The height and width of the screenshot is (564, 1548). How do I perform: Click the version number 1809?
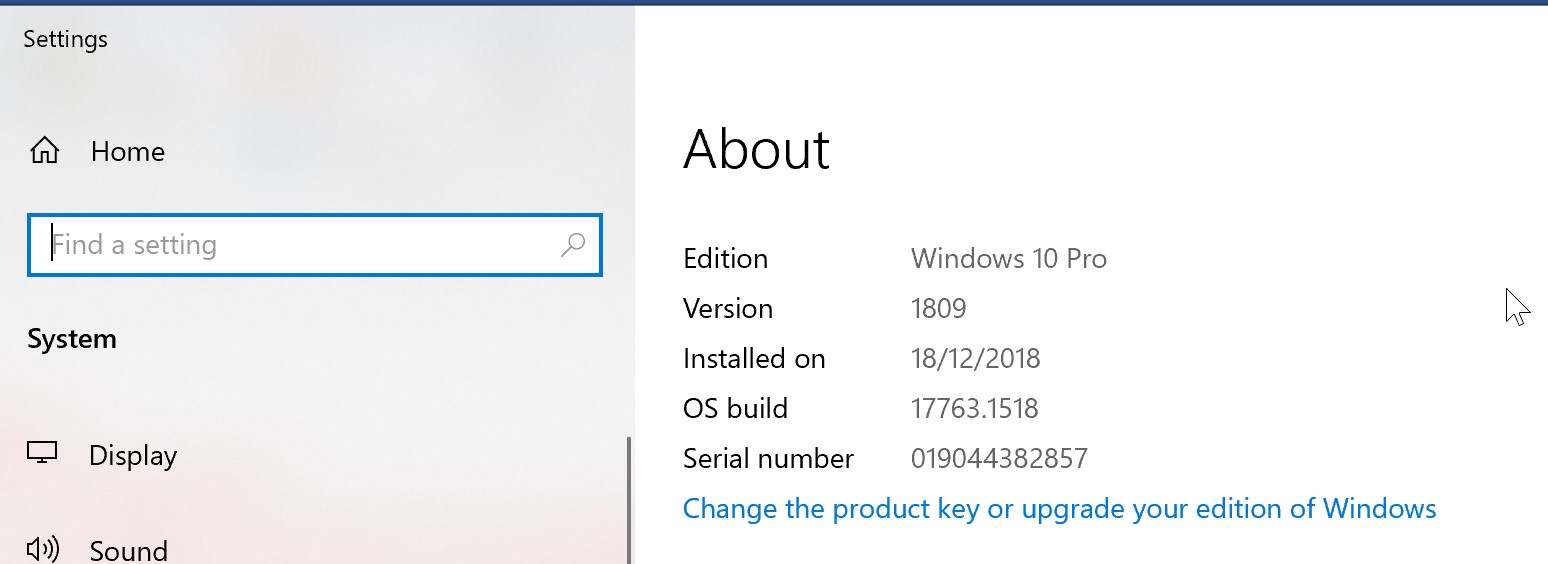pos(939,309)
